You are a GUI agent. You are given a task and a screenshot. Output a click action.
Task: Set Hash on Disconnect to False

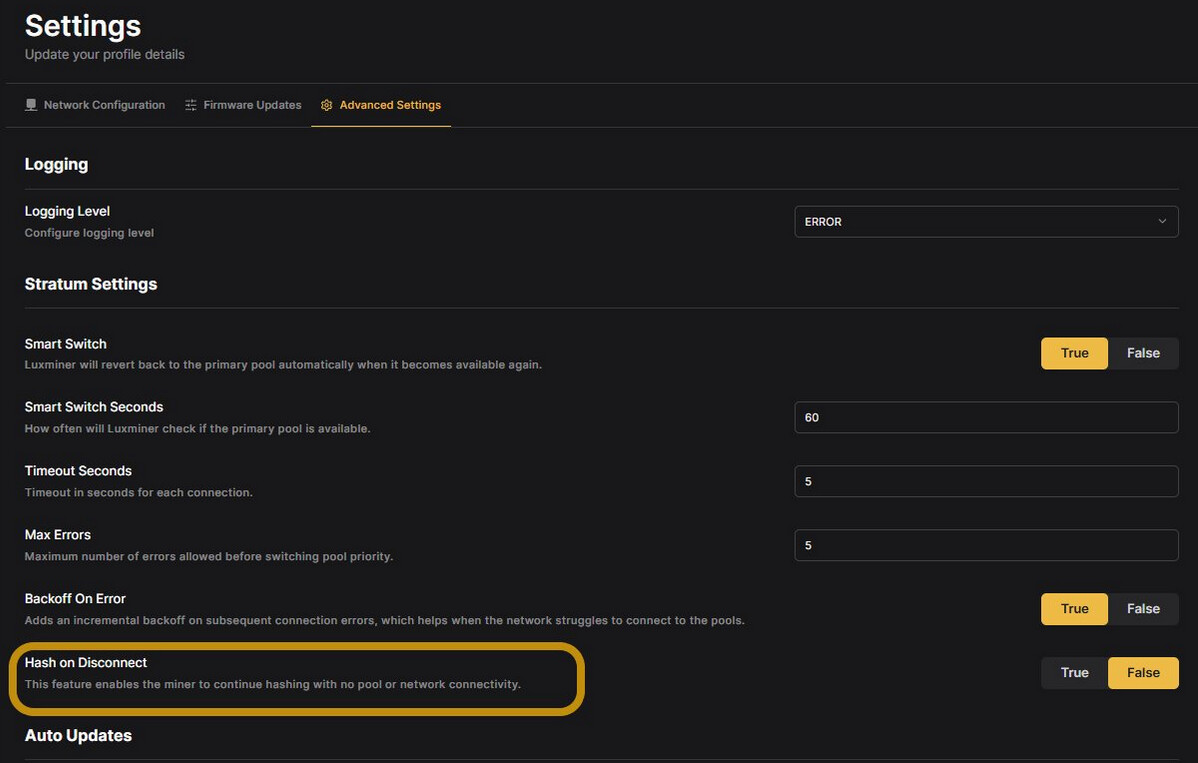tap(1143, 673)
